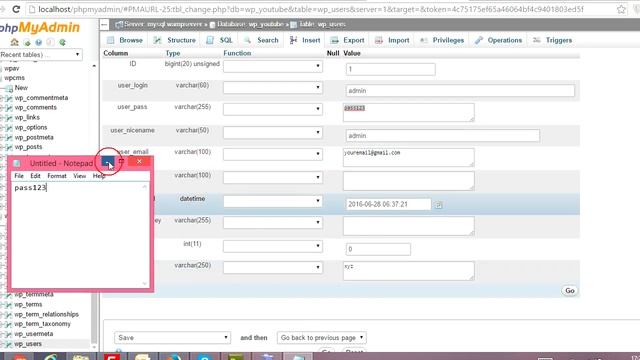Switch to the Operations tab

498,40
